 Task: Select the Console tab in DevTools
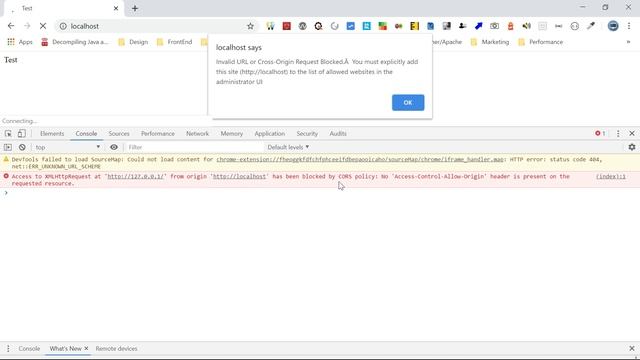[86, 133]
